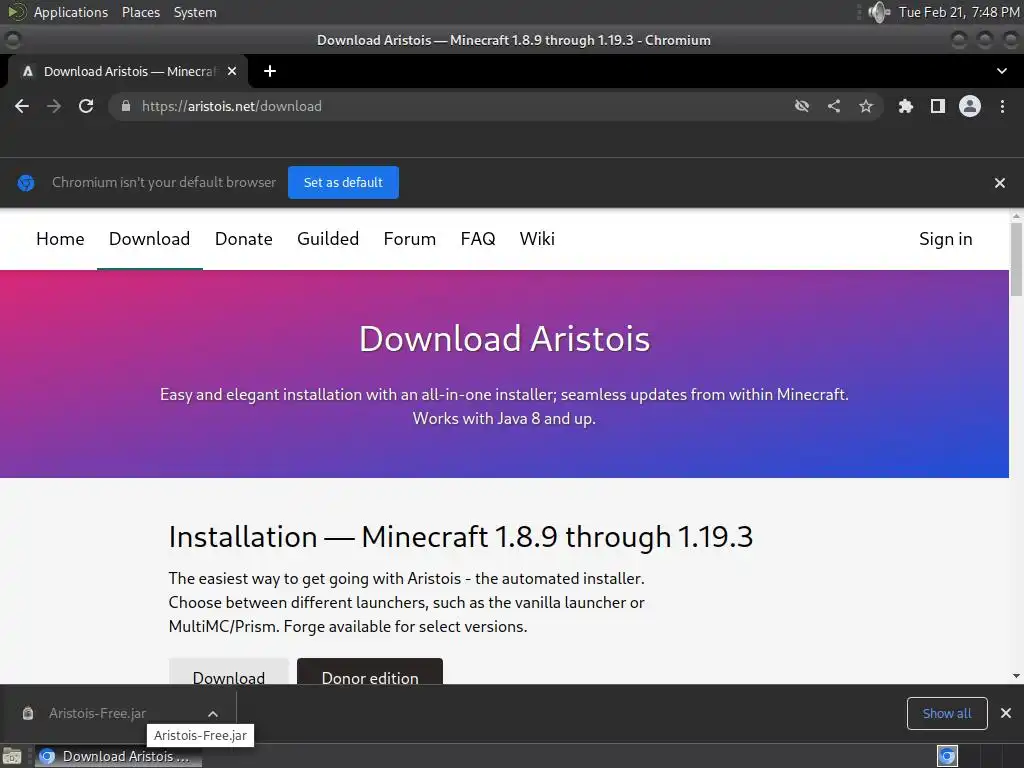Viewport: 1024px width, 768px height.
Task: Open the Aristois-Free.jar downloaded file
Action: (x=97, y=713)
